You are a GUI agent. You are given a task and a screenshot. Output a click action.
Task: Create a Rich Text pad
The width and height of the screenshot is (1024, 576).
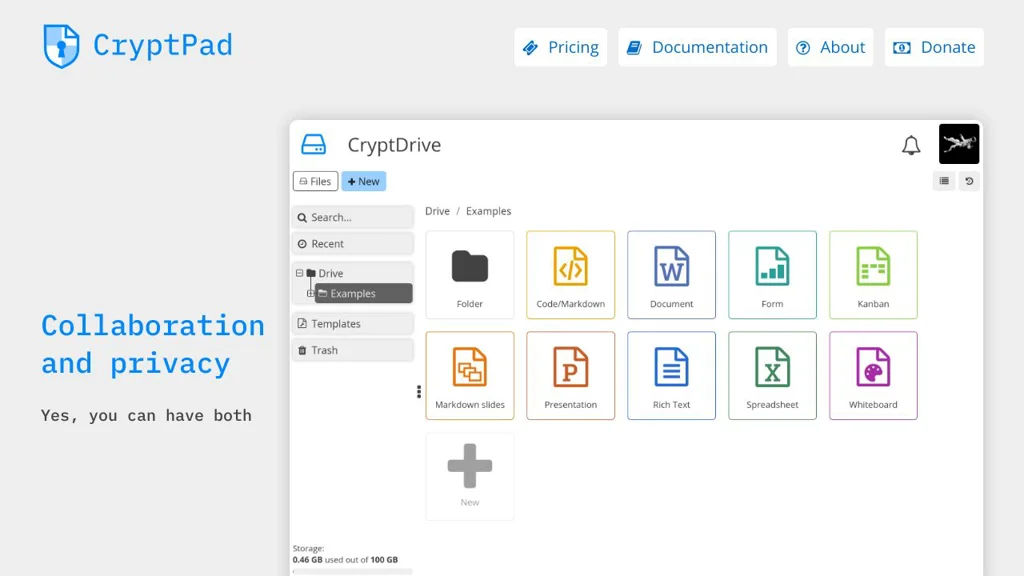[x=671, y=376]
